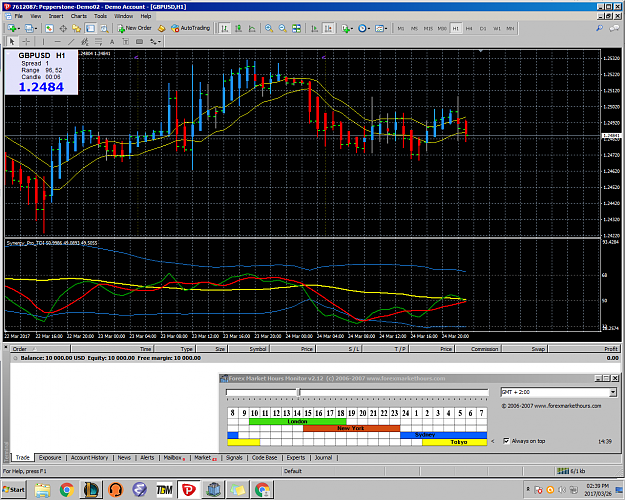Screen dimensions: 625x500
Task: Expand the arrows objects dropdown in line toolbar
Action: [x=159, y=41]
